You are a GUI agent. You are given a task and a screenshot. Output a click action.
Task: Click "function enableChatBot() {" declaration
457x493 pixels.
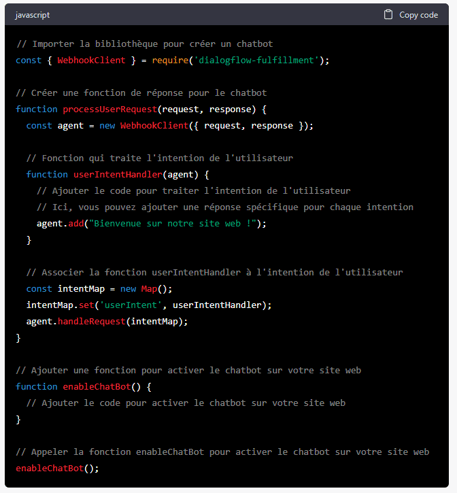pos(84,387)
